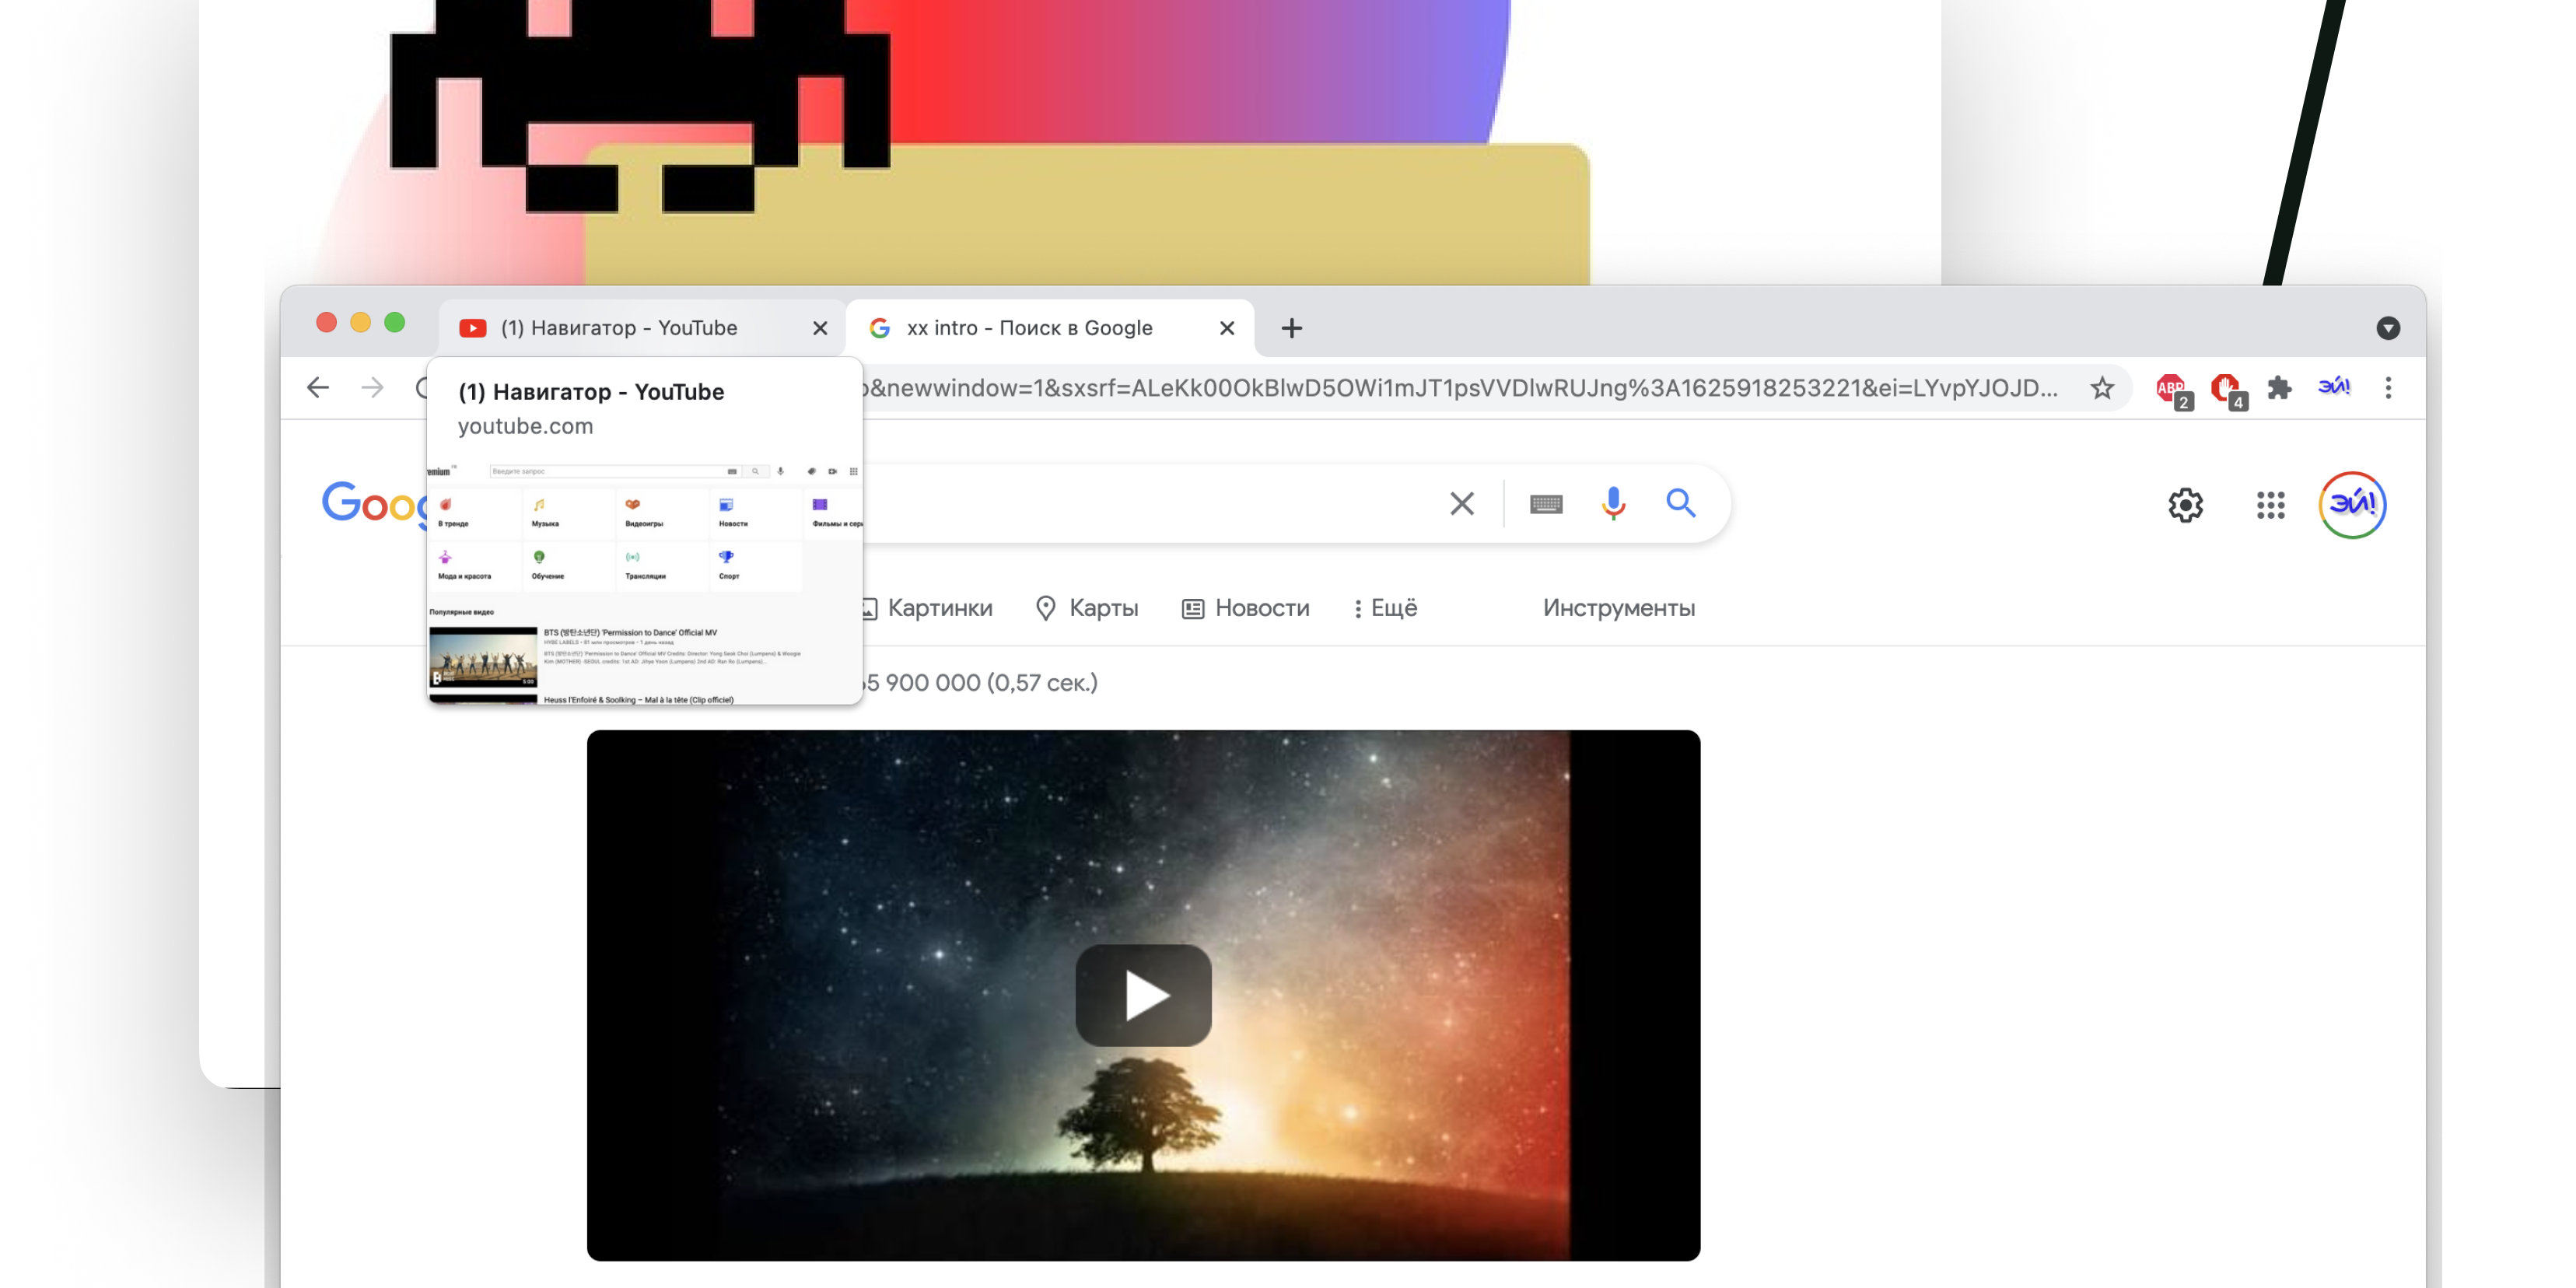Open the AdBlock Plus extension icon
This screenshot has height=1288, width=2576.
pyautogui.click(x=2170, y=388)
